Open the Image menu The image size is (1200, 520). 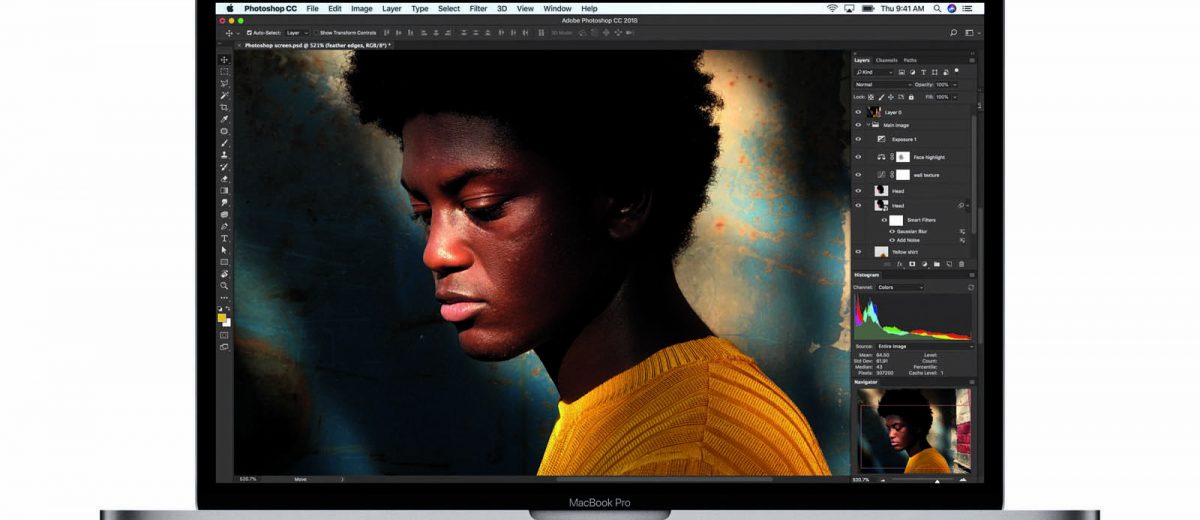pyautogui.click(x=362, y=8)
